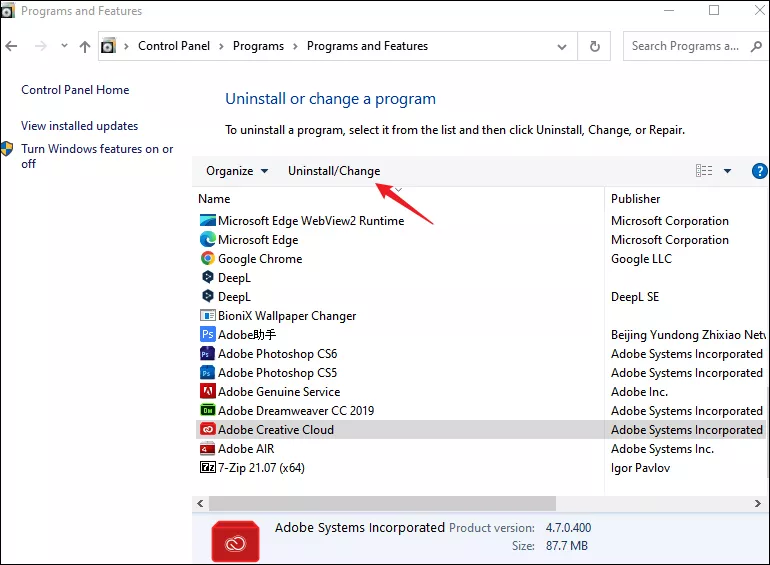Click the DeepL icon with DeepL SE publisher

click(208, 296)
